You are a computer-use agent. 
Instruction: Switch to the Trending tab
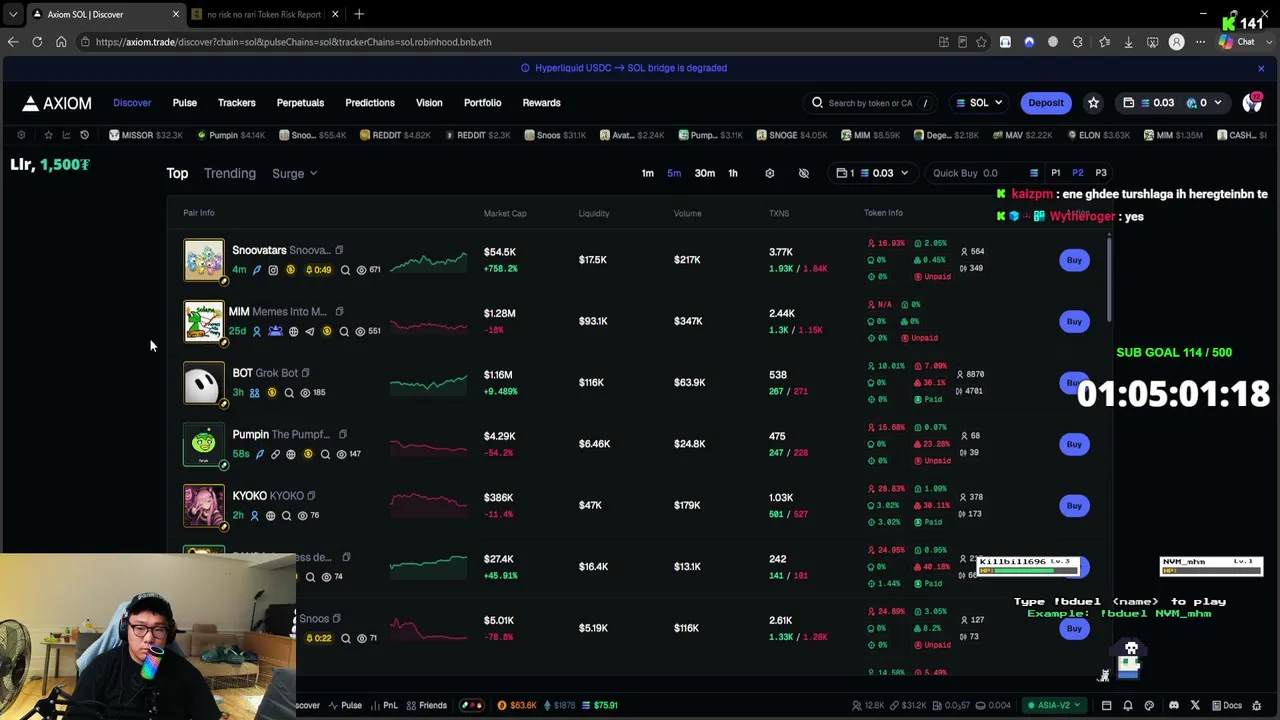(x=230, y=174)
